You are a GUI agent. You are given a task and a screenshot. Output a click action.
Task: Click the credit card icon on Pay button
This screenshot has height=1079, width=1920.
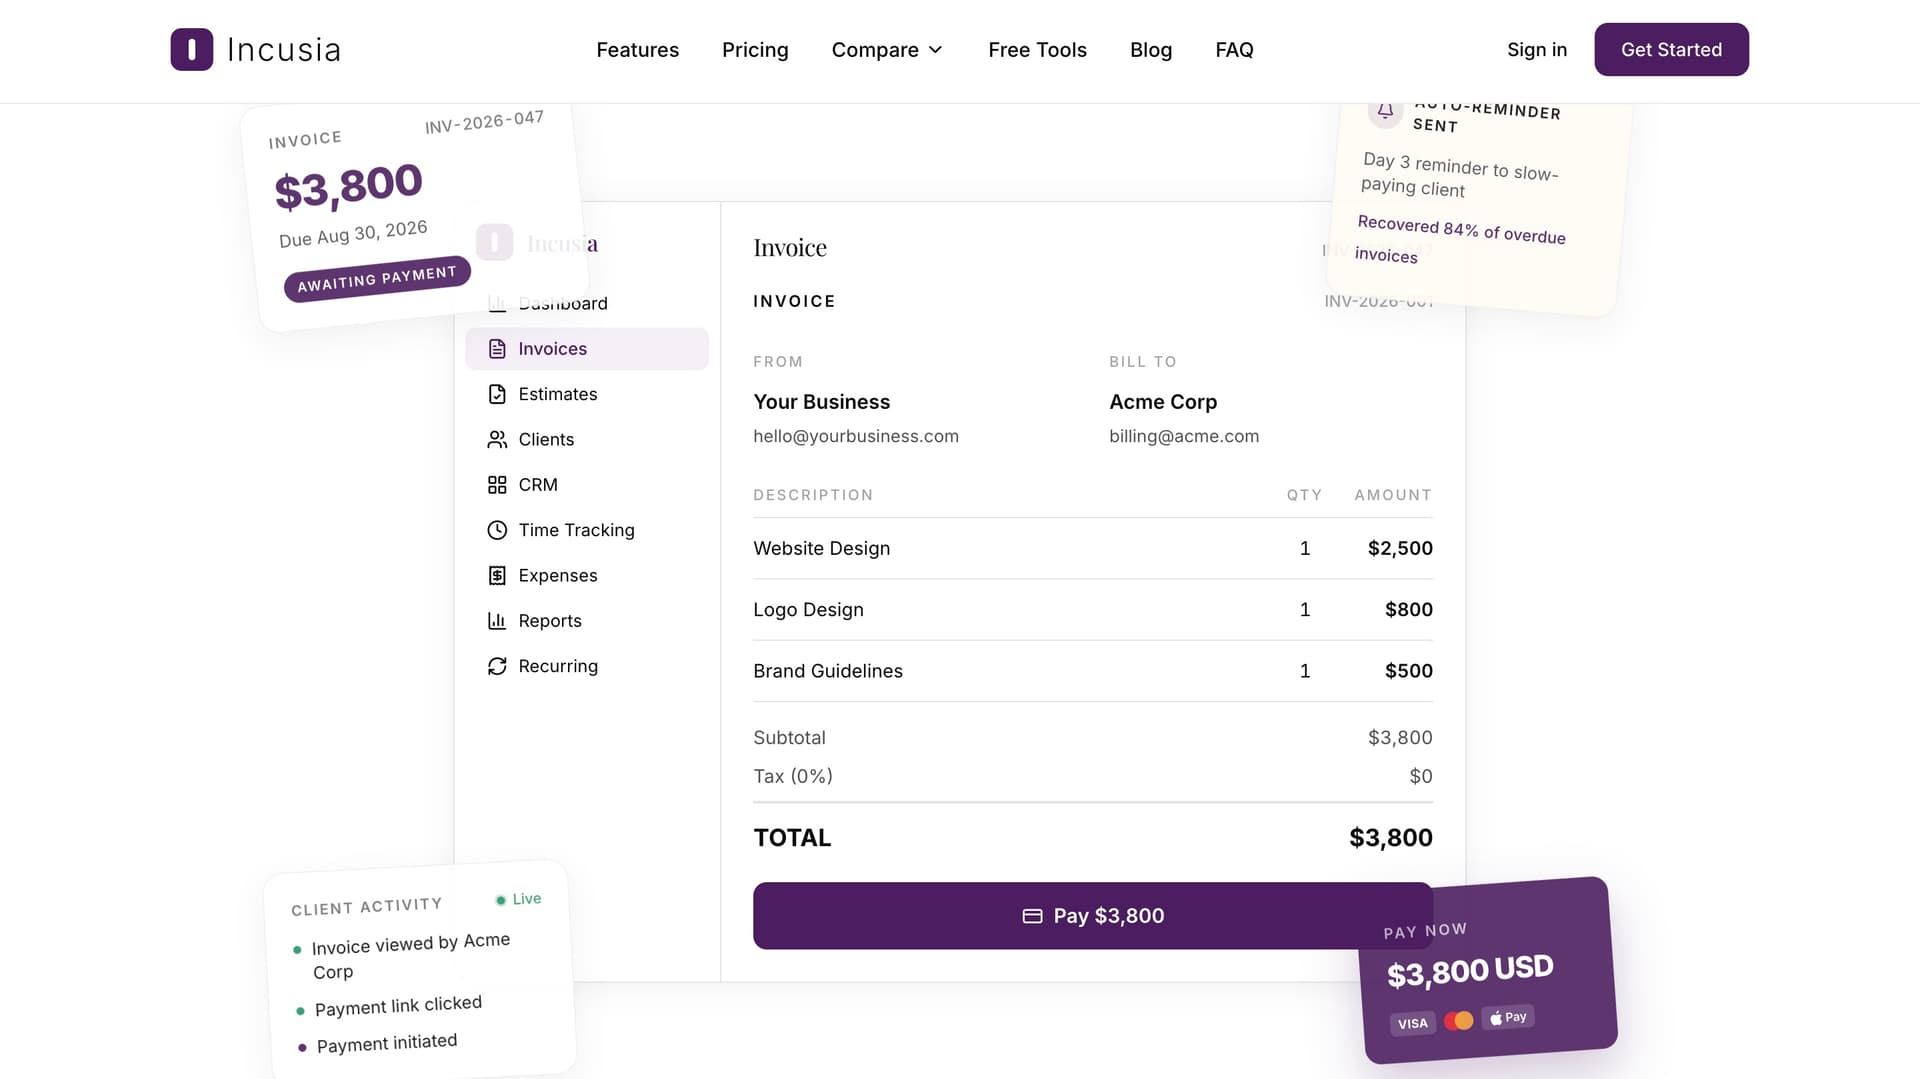(x=1032, y=916)
